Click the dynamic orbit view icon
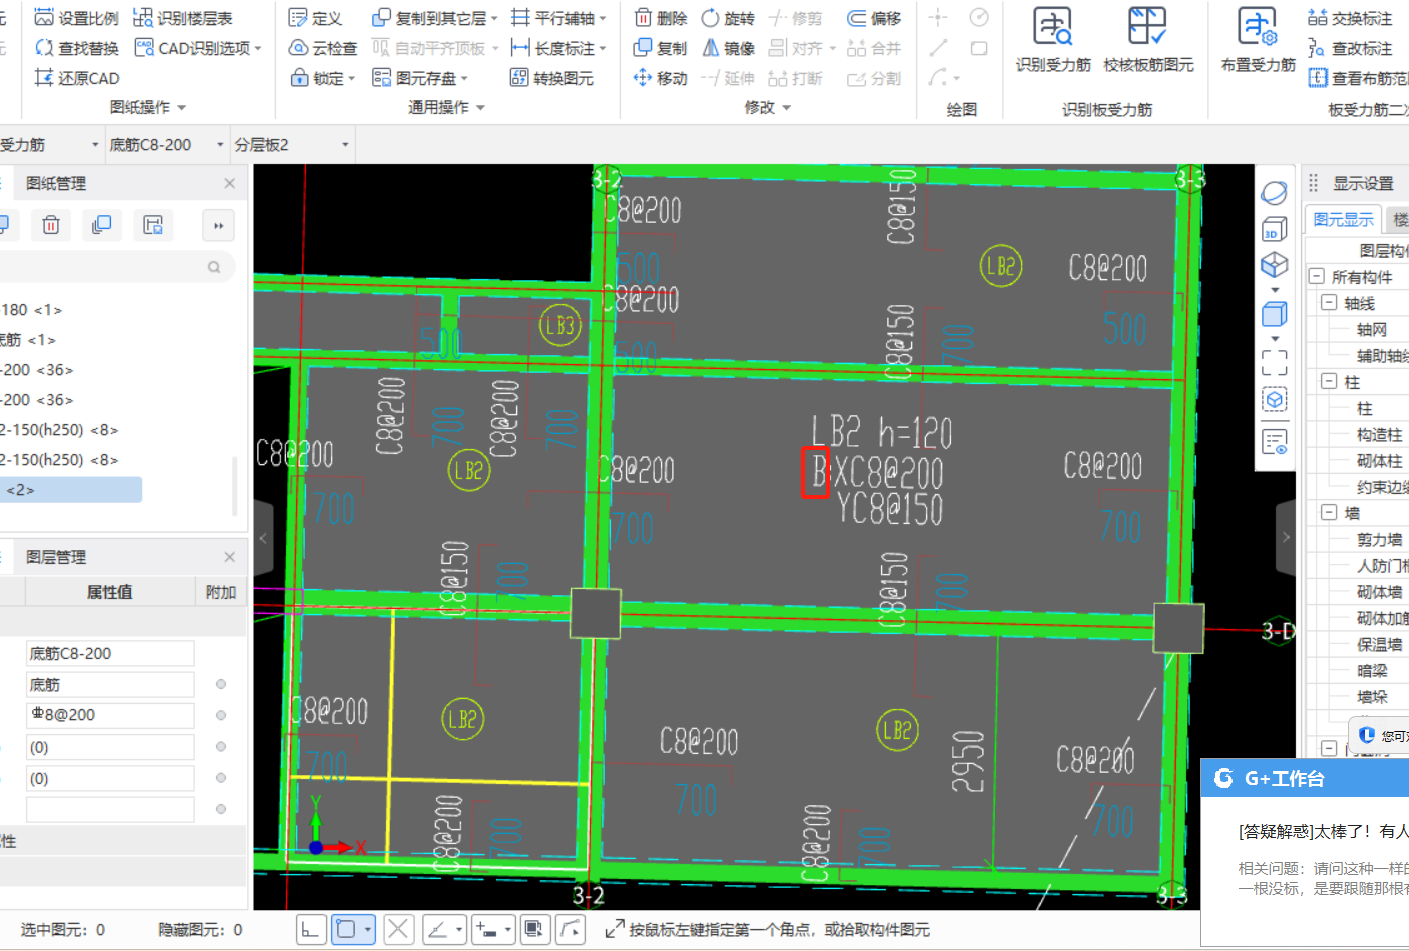The image size is (1409, 951). 1274,193
